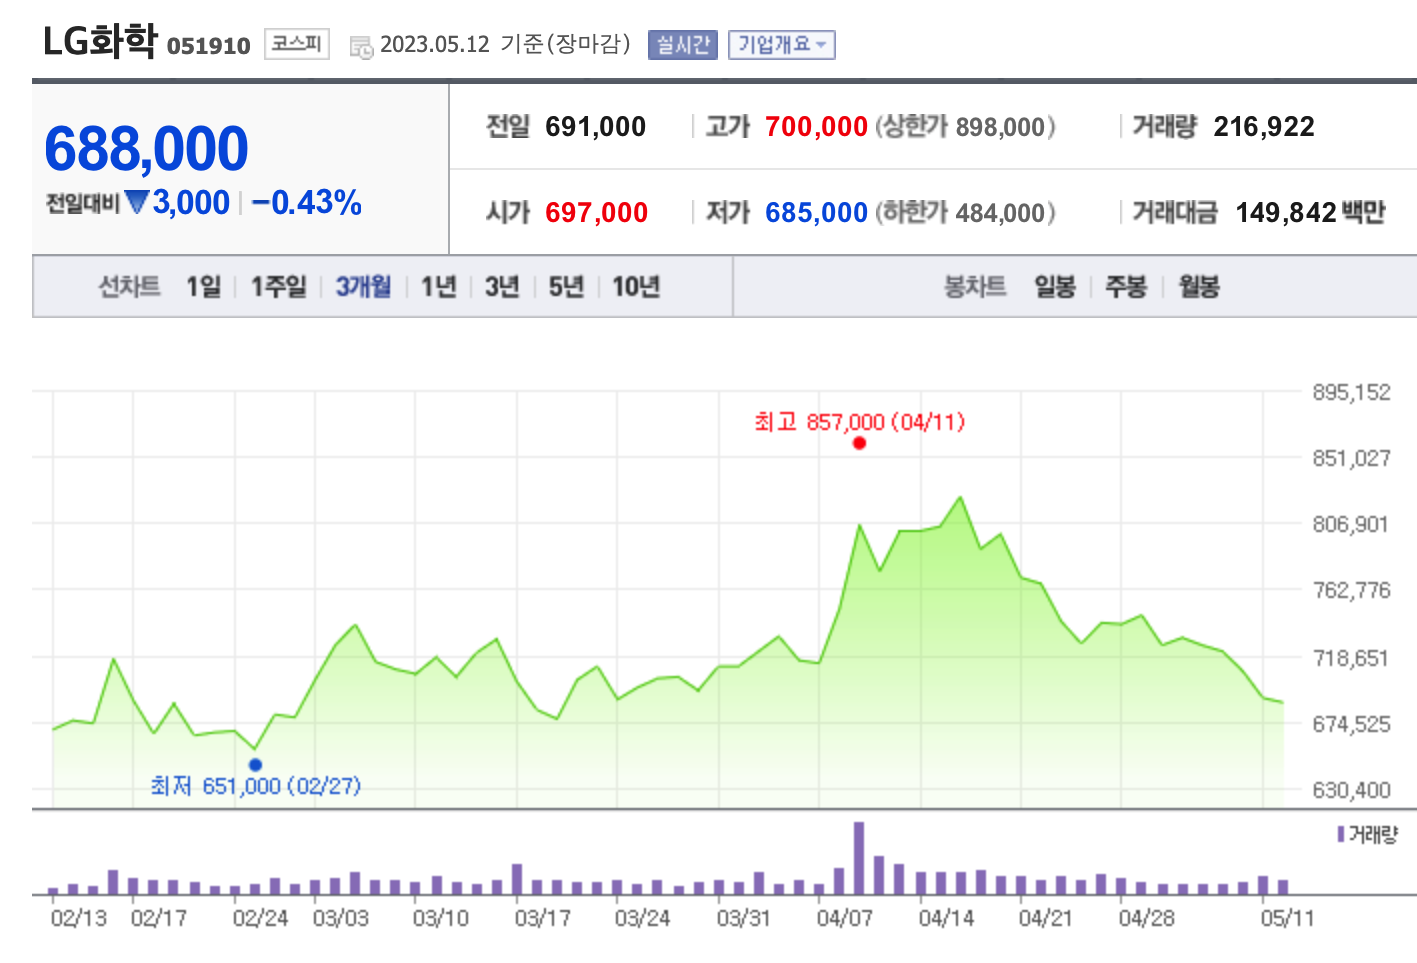Screen dimensions: 1417x963
Task: Select the 1년 line chart tab
Action: pos(438,287)
